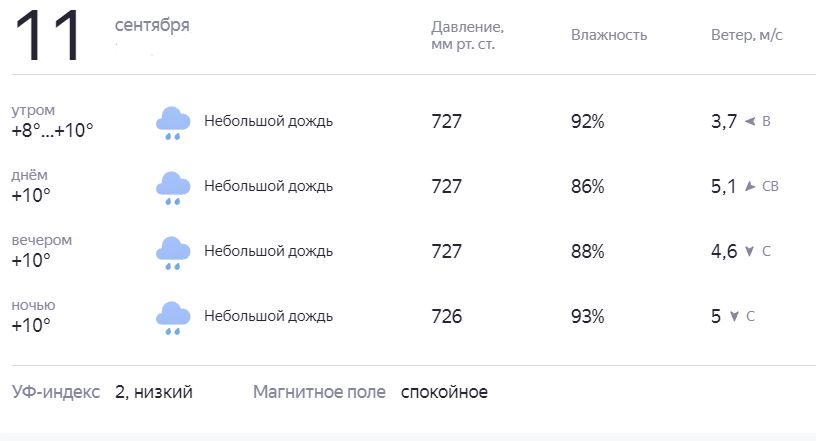Viewport: 816px width, 441px height.
Task: Click the night pressure value 726
Action: pyautogui.click(x=447, y=317)
